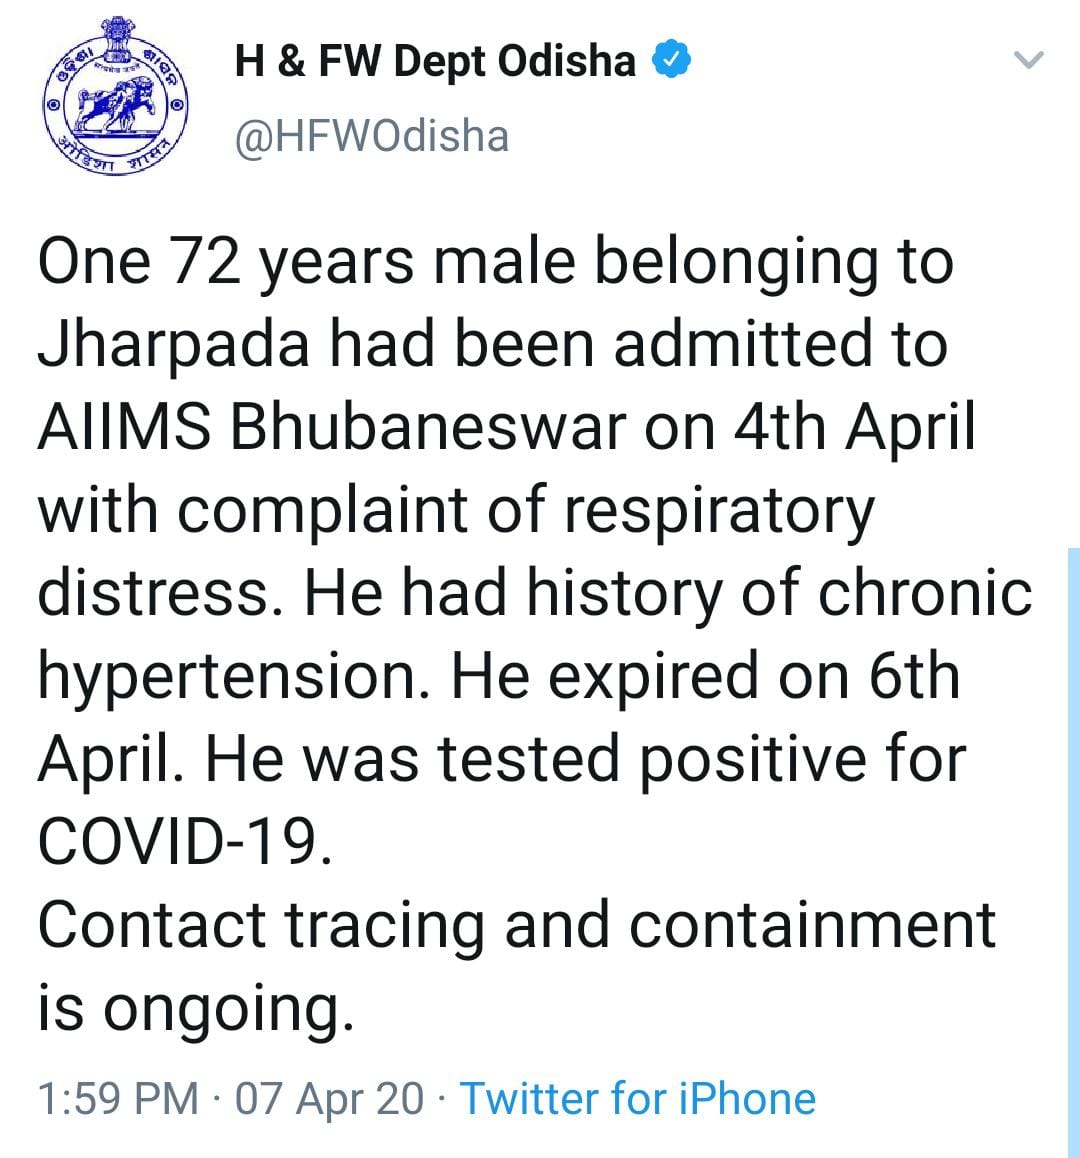The height and width of the screenshot is (1158, 1080).
Task: Click the @HFWOdisha handle
Action: tap(371, 135)
